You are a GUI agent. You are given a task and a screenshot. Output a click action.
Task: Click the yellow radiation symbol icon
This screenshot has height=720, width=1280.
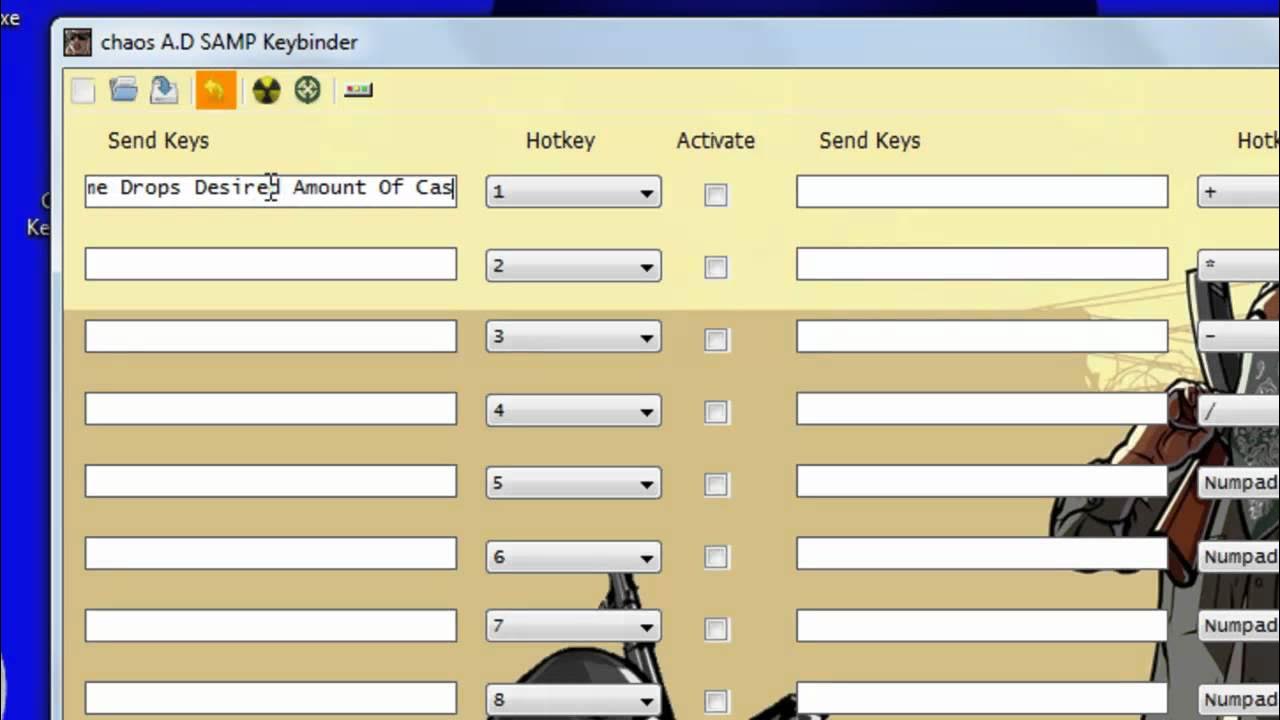[266, 91]
